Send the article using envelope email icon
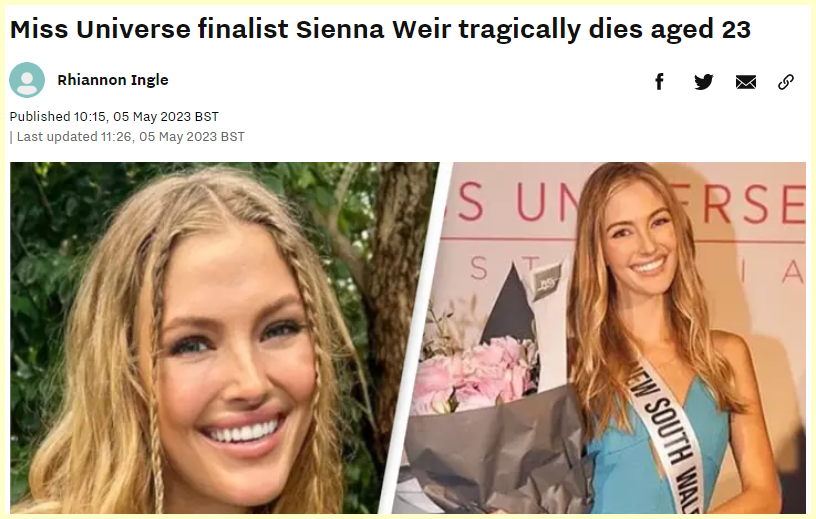Screen dimensions: 816x519 point(745,82)
